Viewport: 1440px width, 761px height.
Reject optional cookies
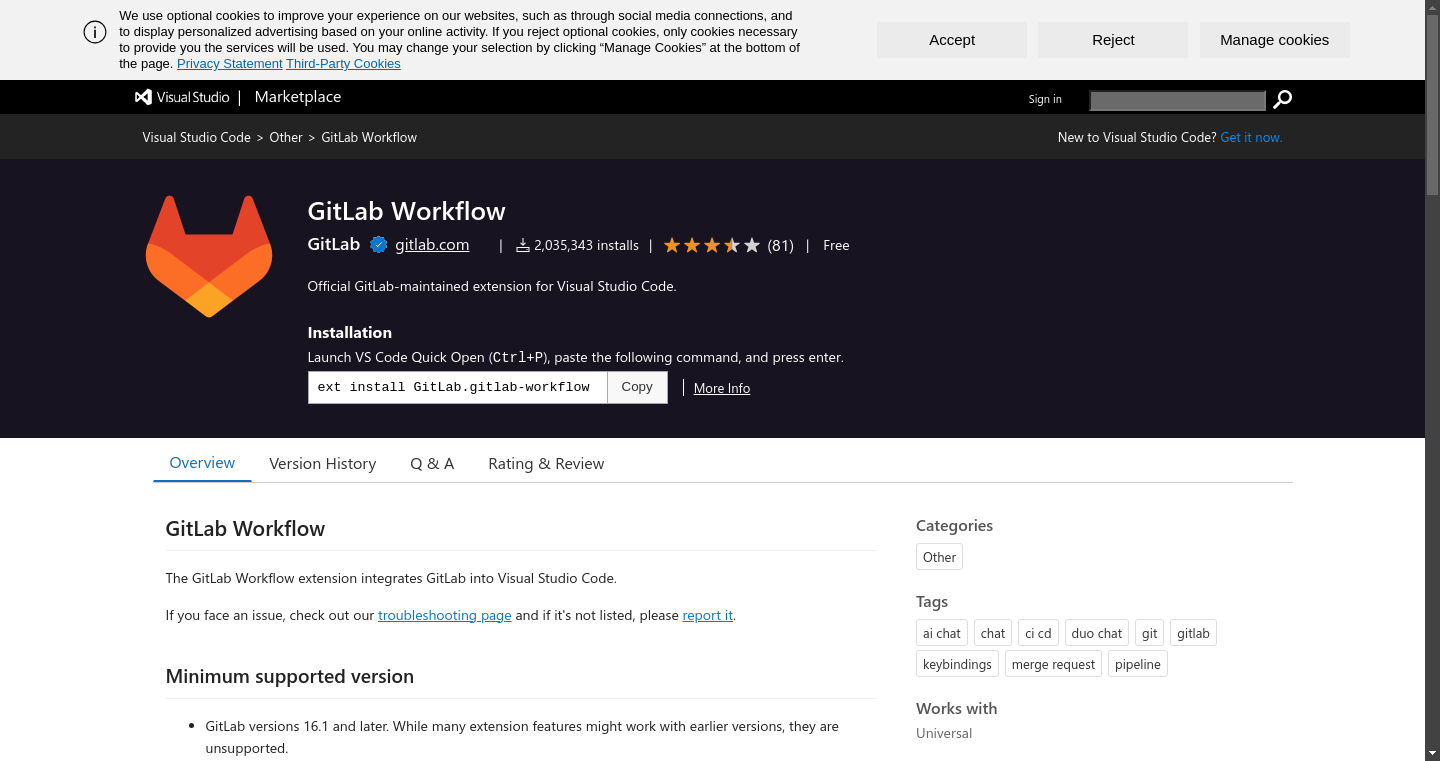pyautogui.click(x=1113, y=40)
